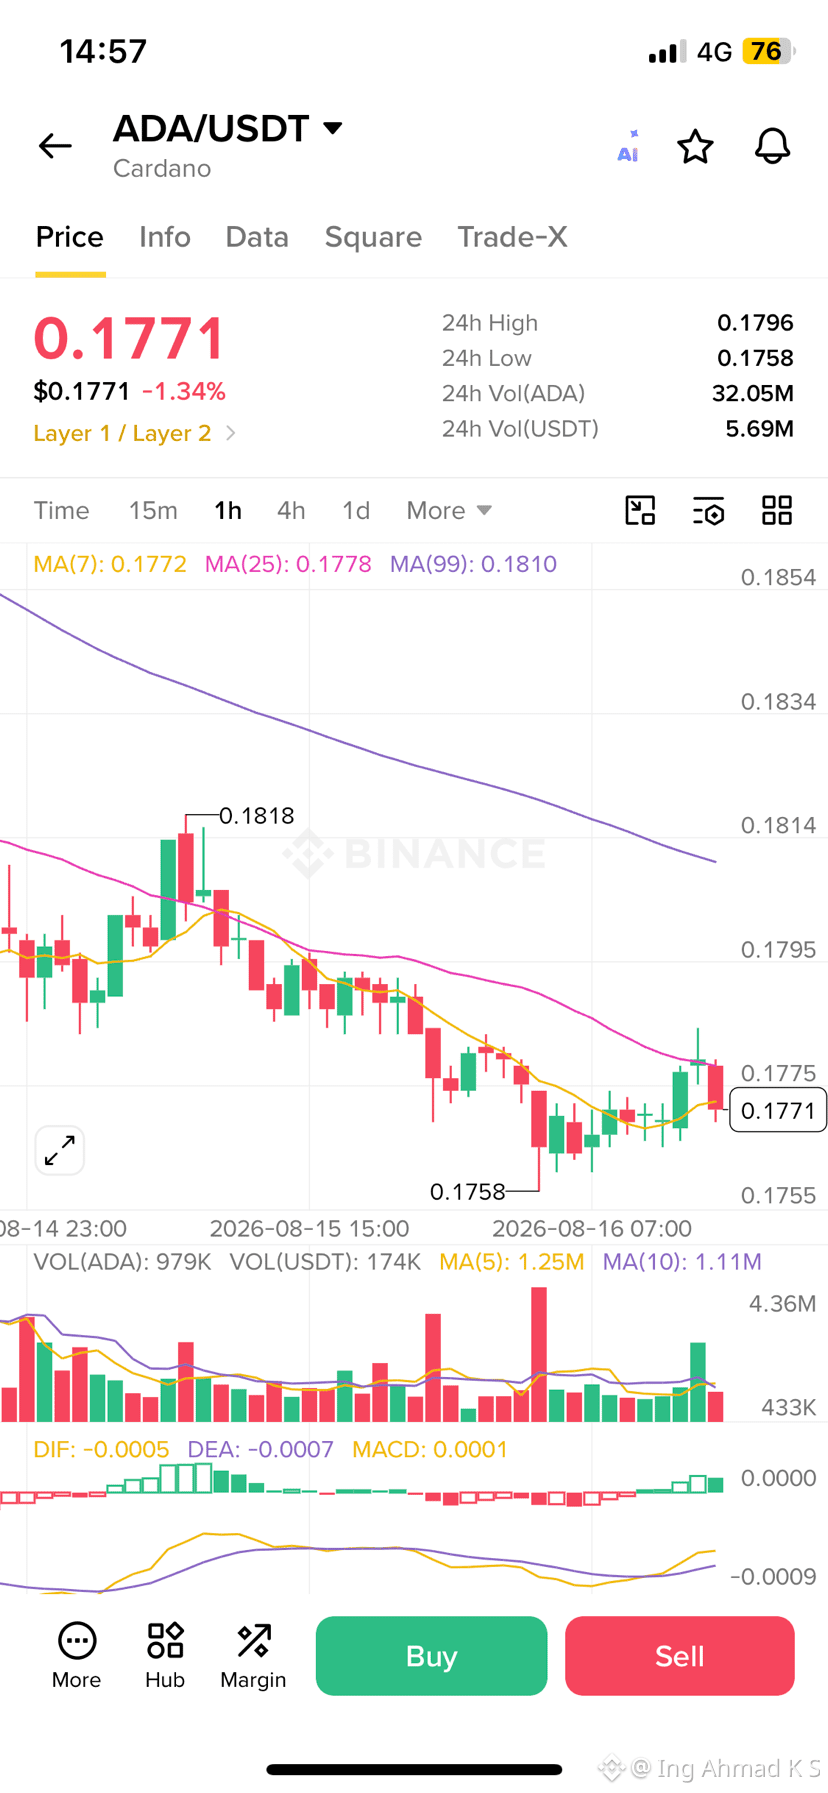Image resolution: width=828 pixels, height=1793 pixels.
Task: Tap the DIF: -0.0005 label
Action: (101, 1450)
